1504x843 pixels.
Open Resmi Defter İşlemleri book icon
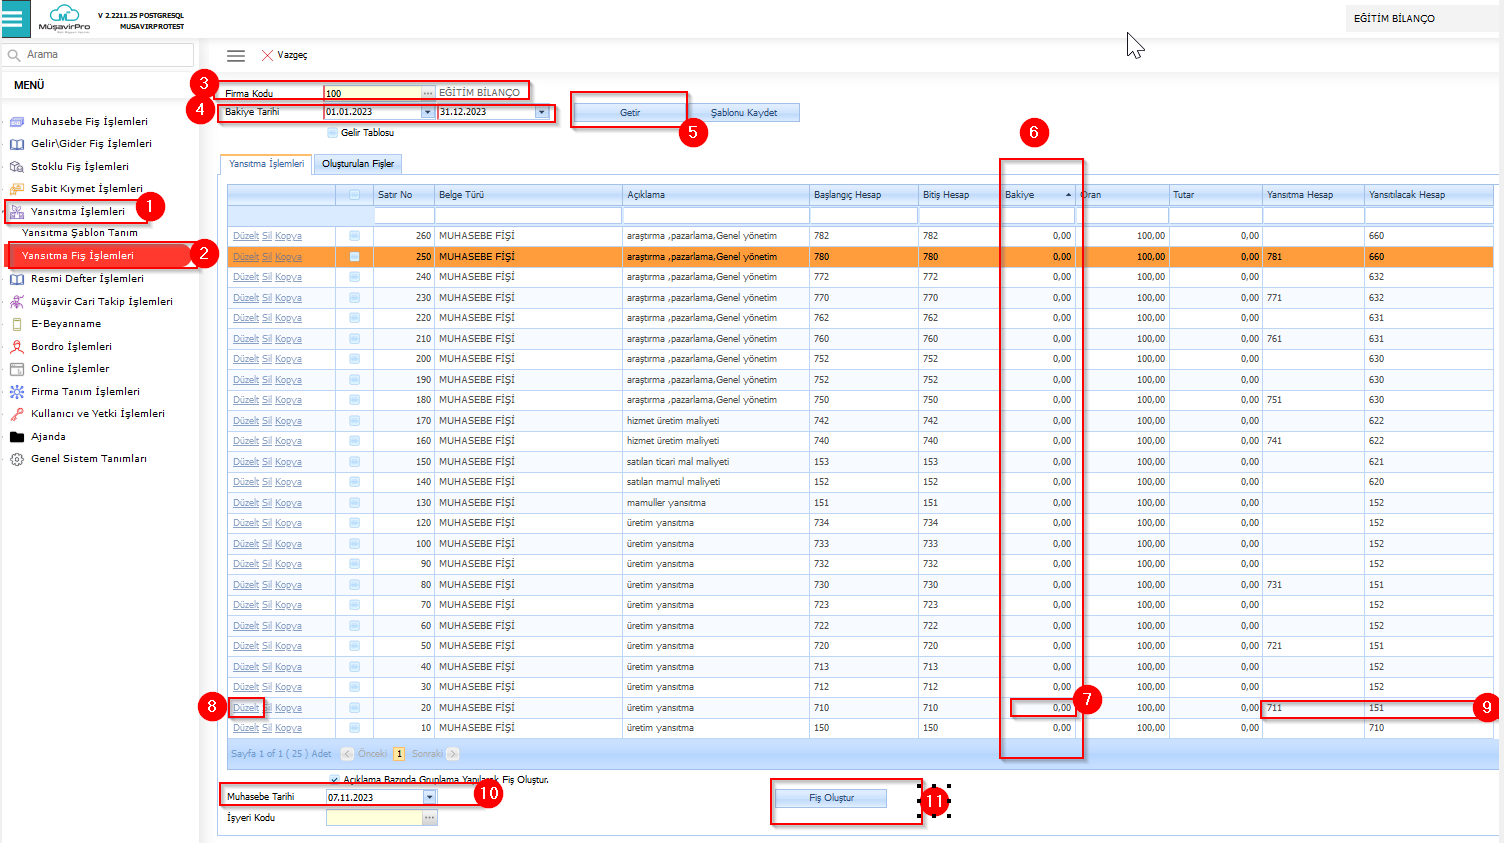[17, 279]
